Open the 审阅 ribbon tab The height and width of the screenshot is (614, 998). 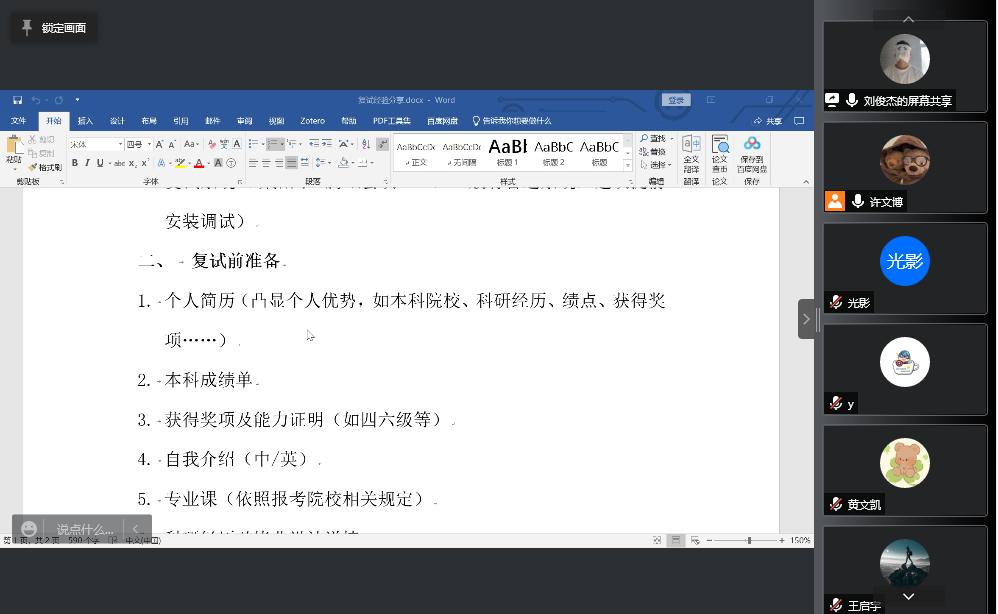pyautogui.click(x=244, y=121)
